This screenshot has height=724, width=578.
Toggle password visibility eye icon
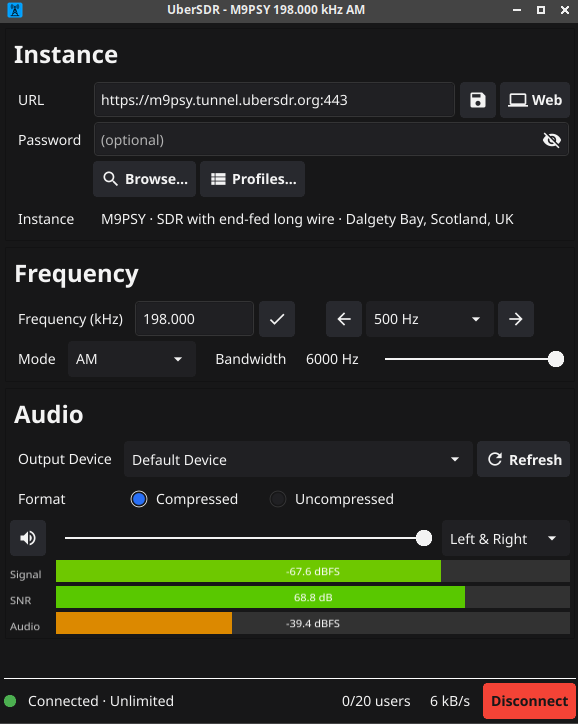[x=552, y=140]
